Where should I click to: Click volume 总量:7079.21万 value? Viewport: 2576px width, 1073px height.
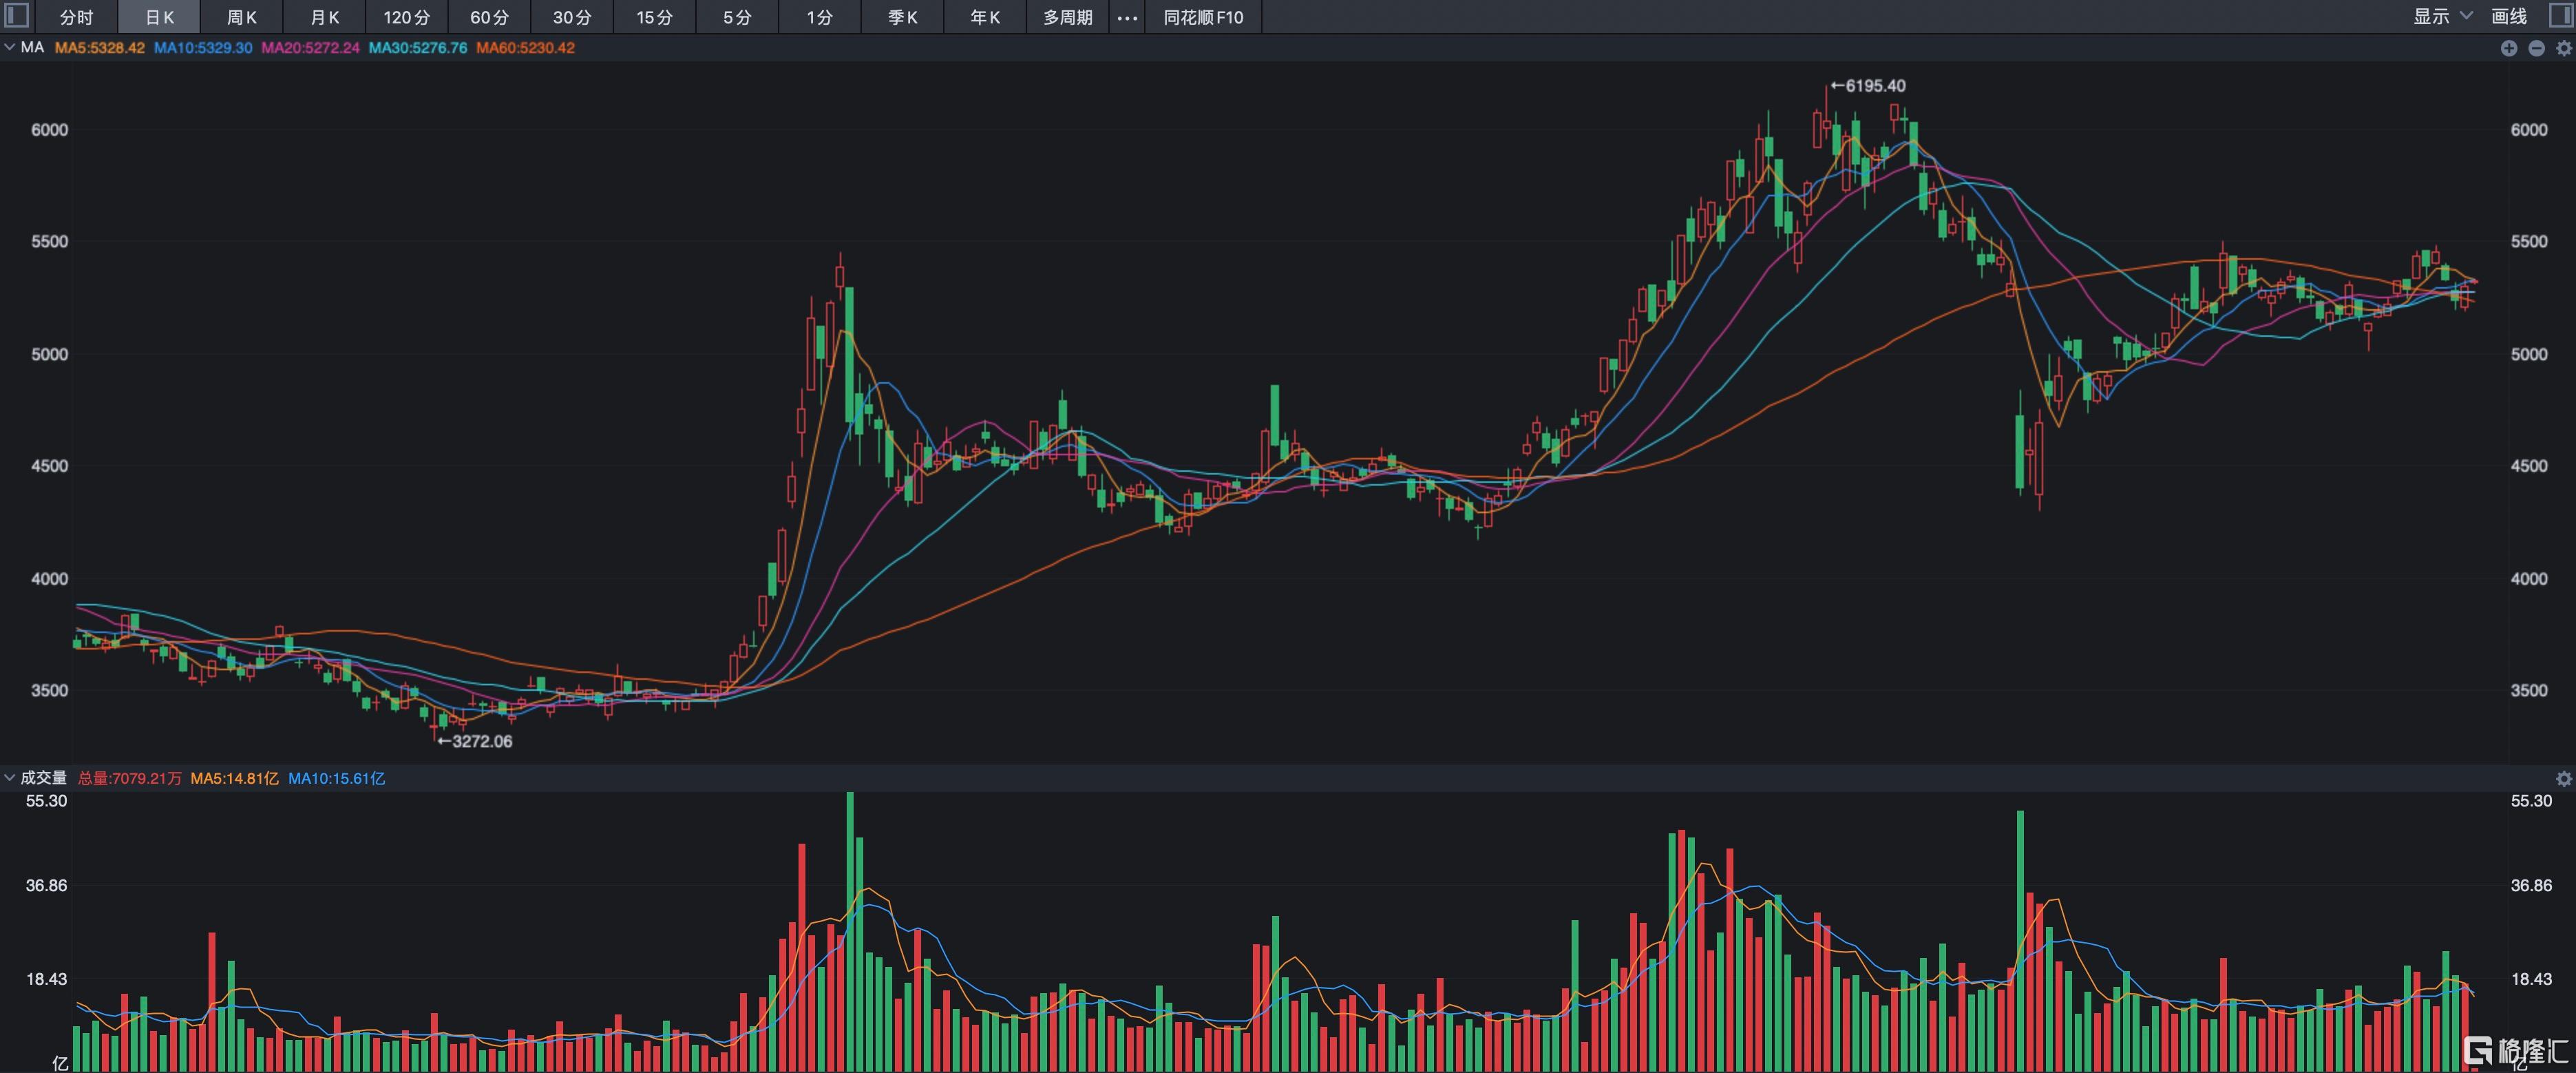point(130,778)
